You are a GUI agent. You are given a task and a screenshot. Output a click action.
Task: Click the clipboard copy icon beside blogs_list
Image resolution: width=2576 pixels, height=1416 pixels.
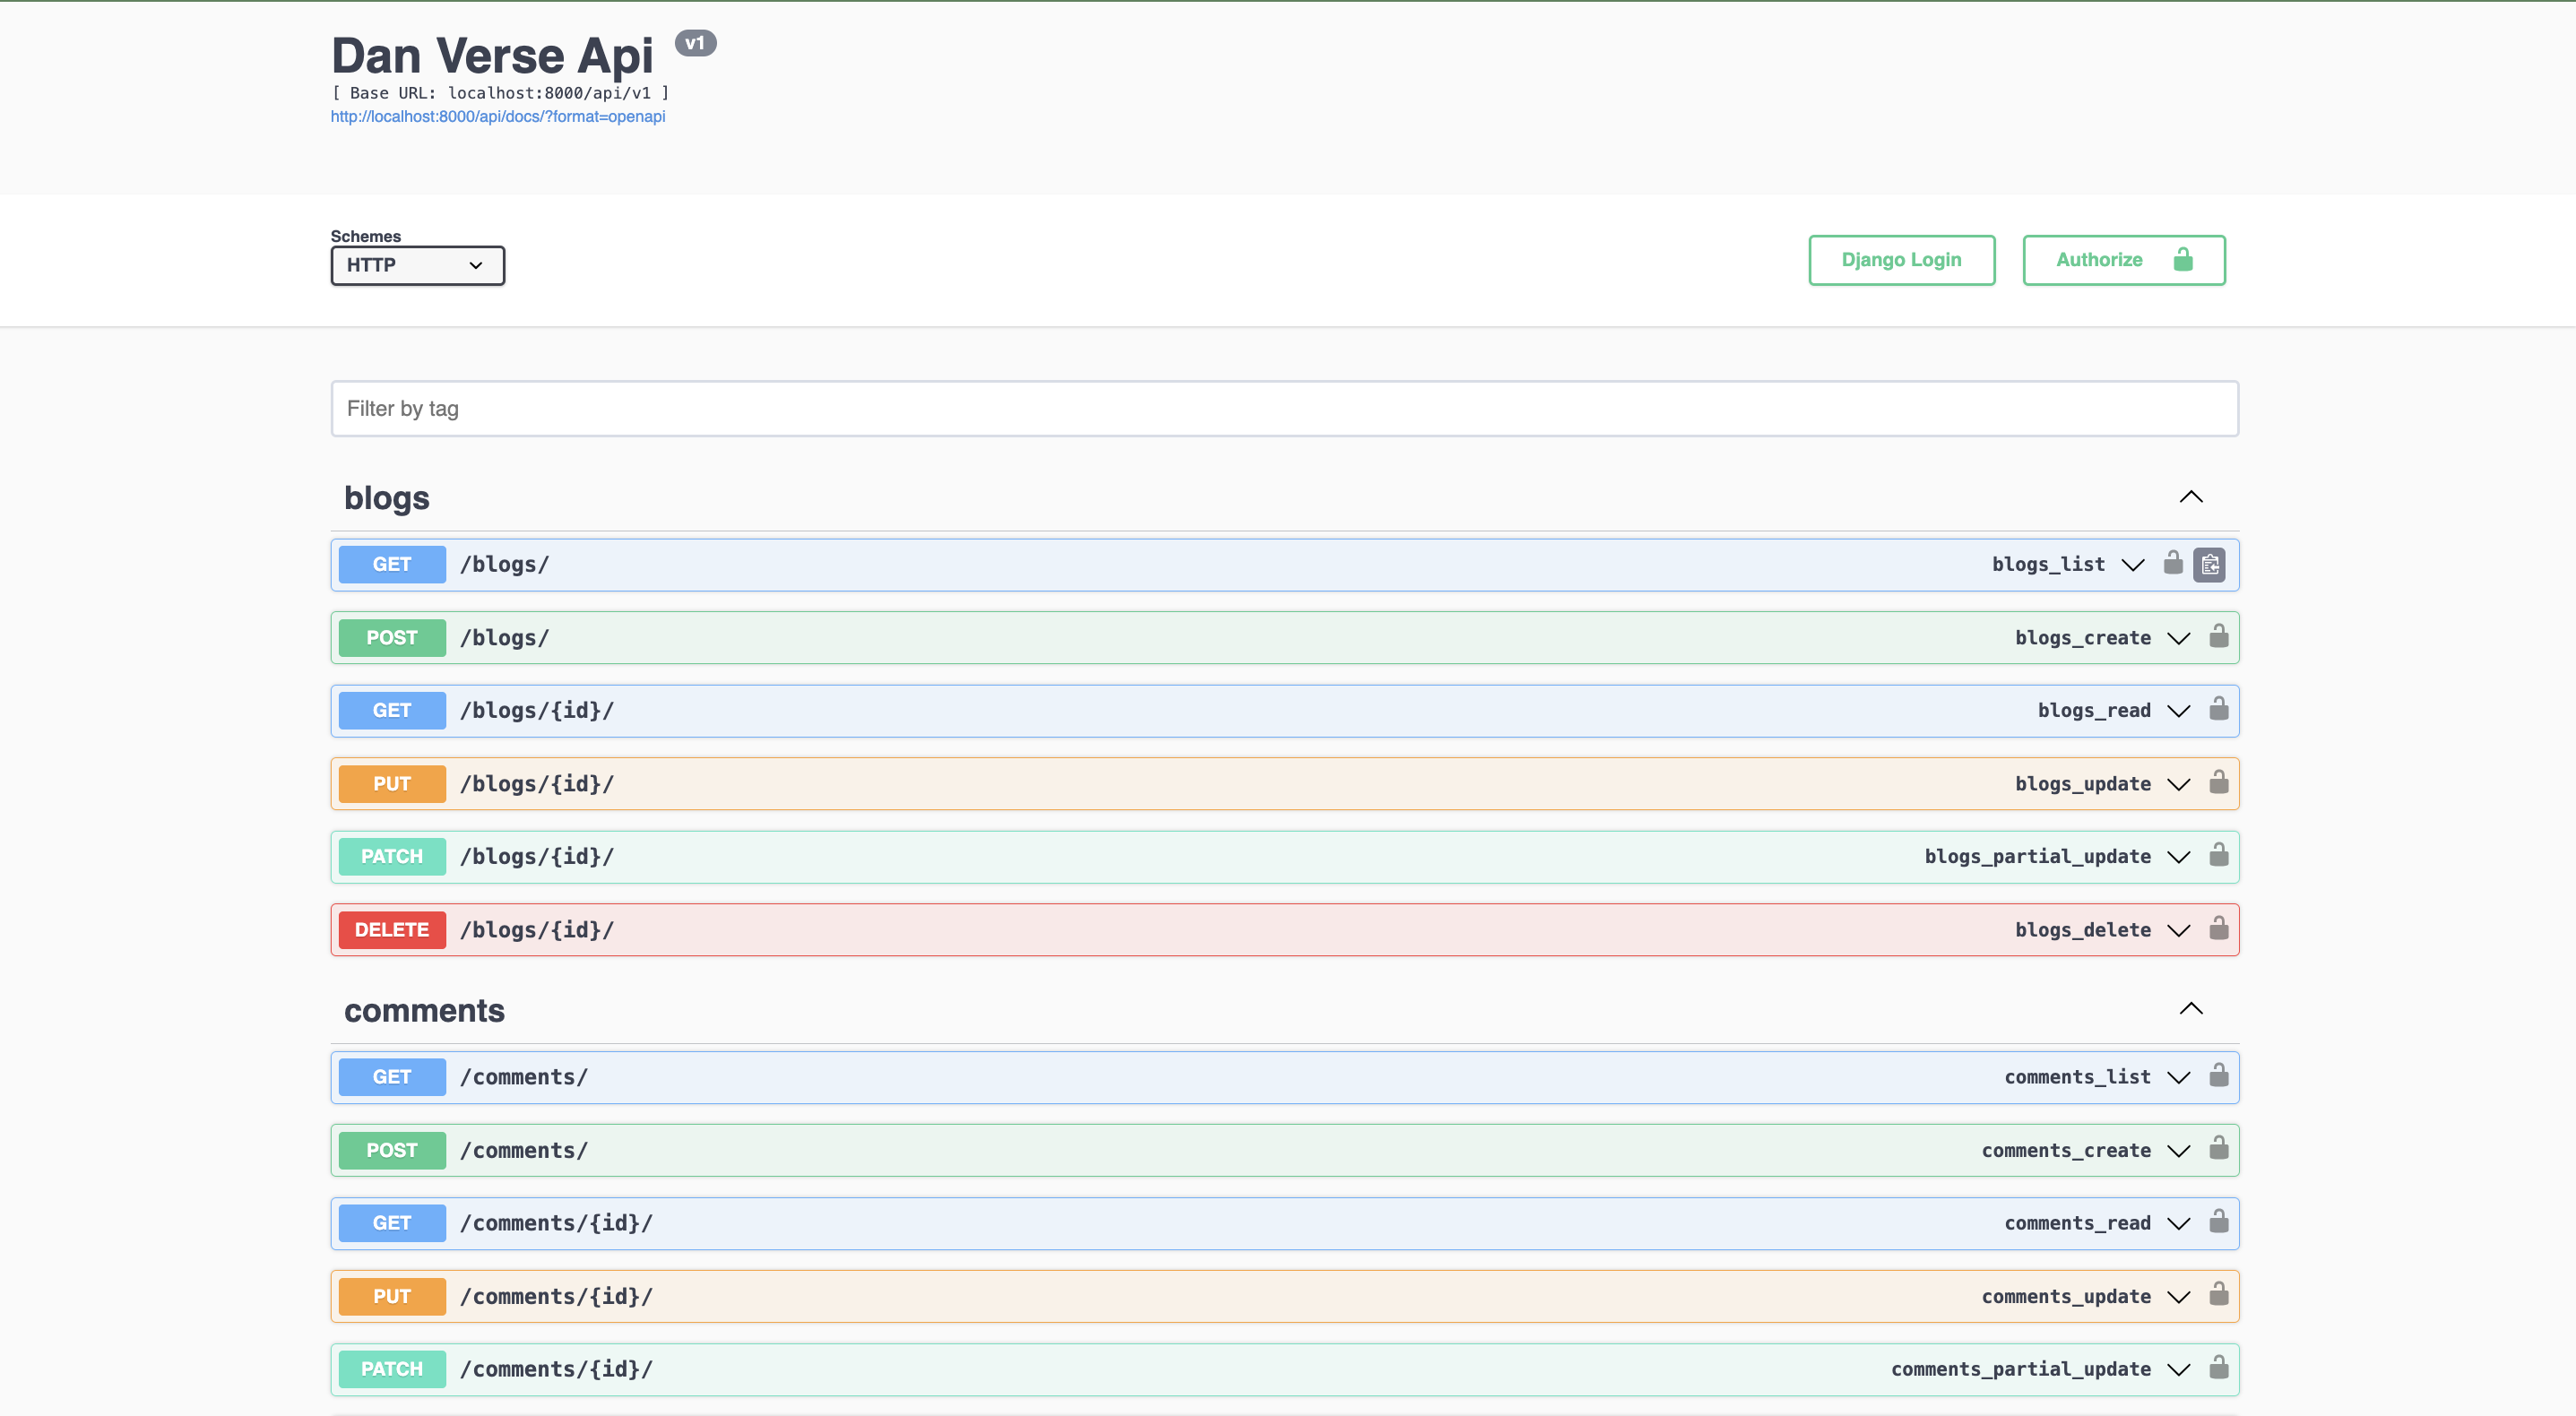pyautogui.click(x=2210, y=563)
